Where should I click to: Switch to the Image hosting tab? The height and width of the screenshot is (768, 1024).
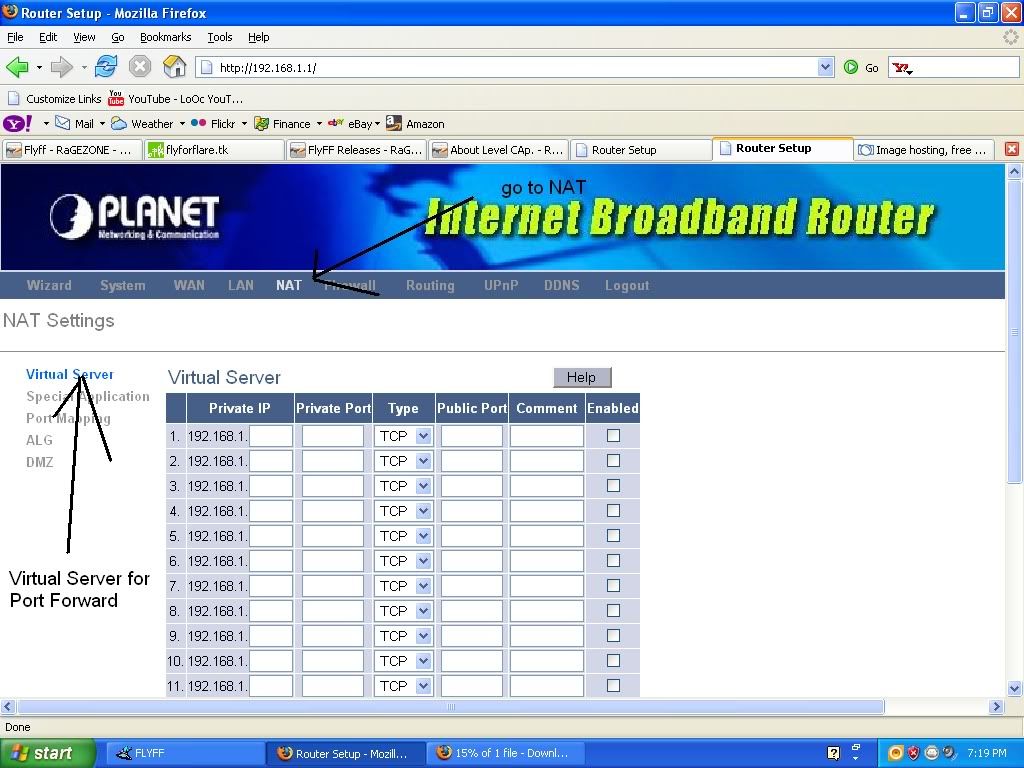click(x=923, y=150)
